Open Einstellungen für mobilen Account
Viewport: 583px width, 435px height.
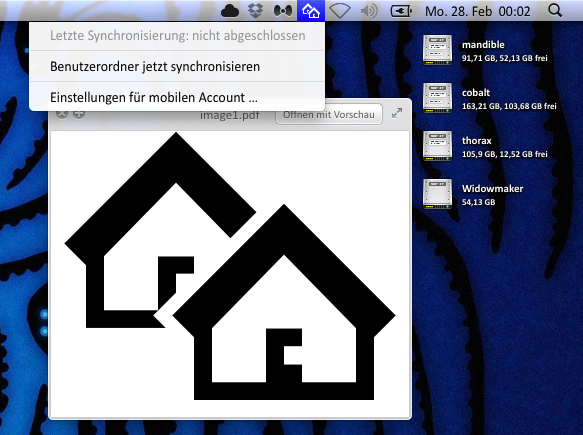point(177,97)
